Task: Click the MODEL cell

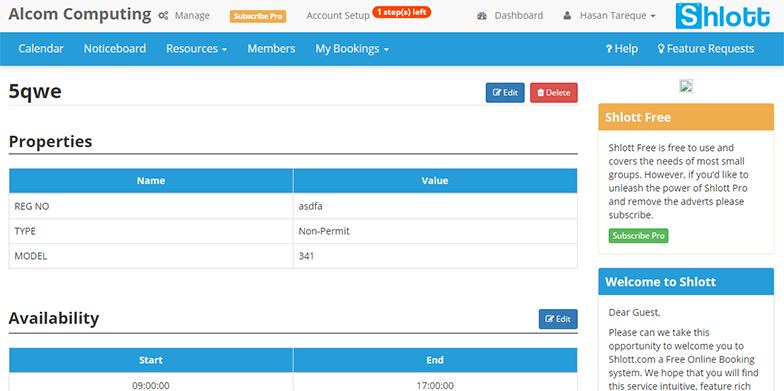Action: coord(151,256)
